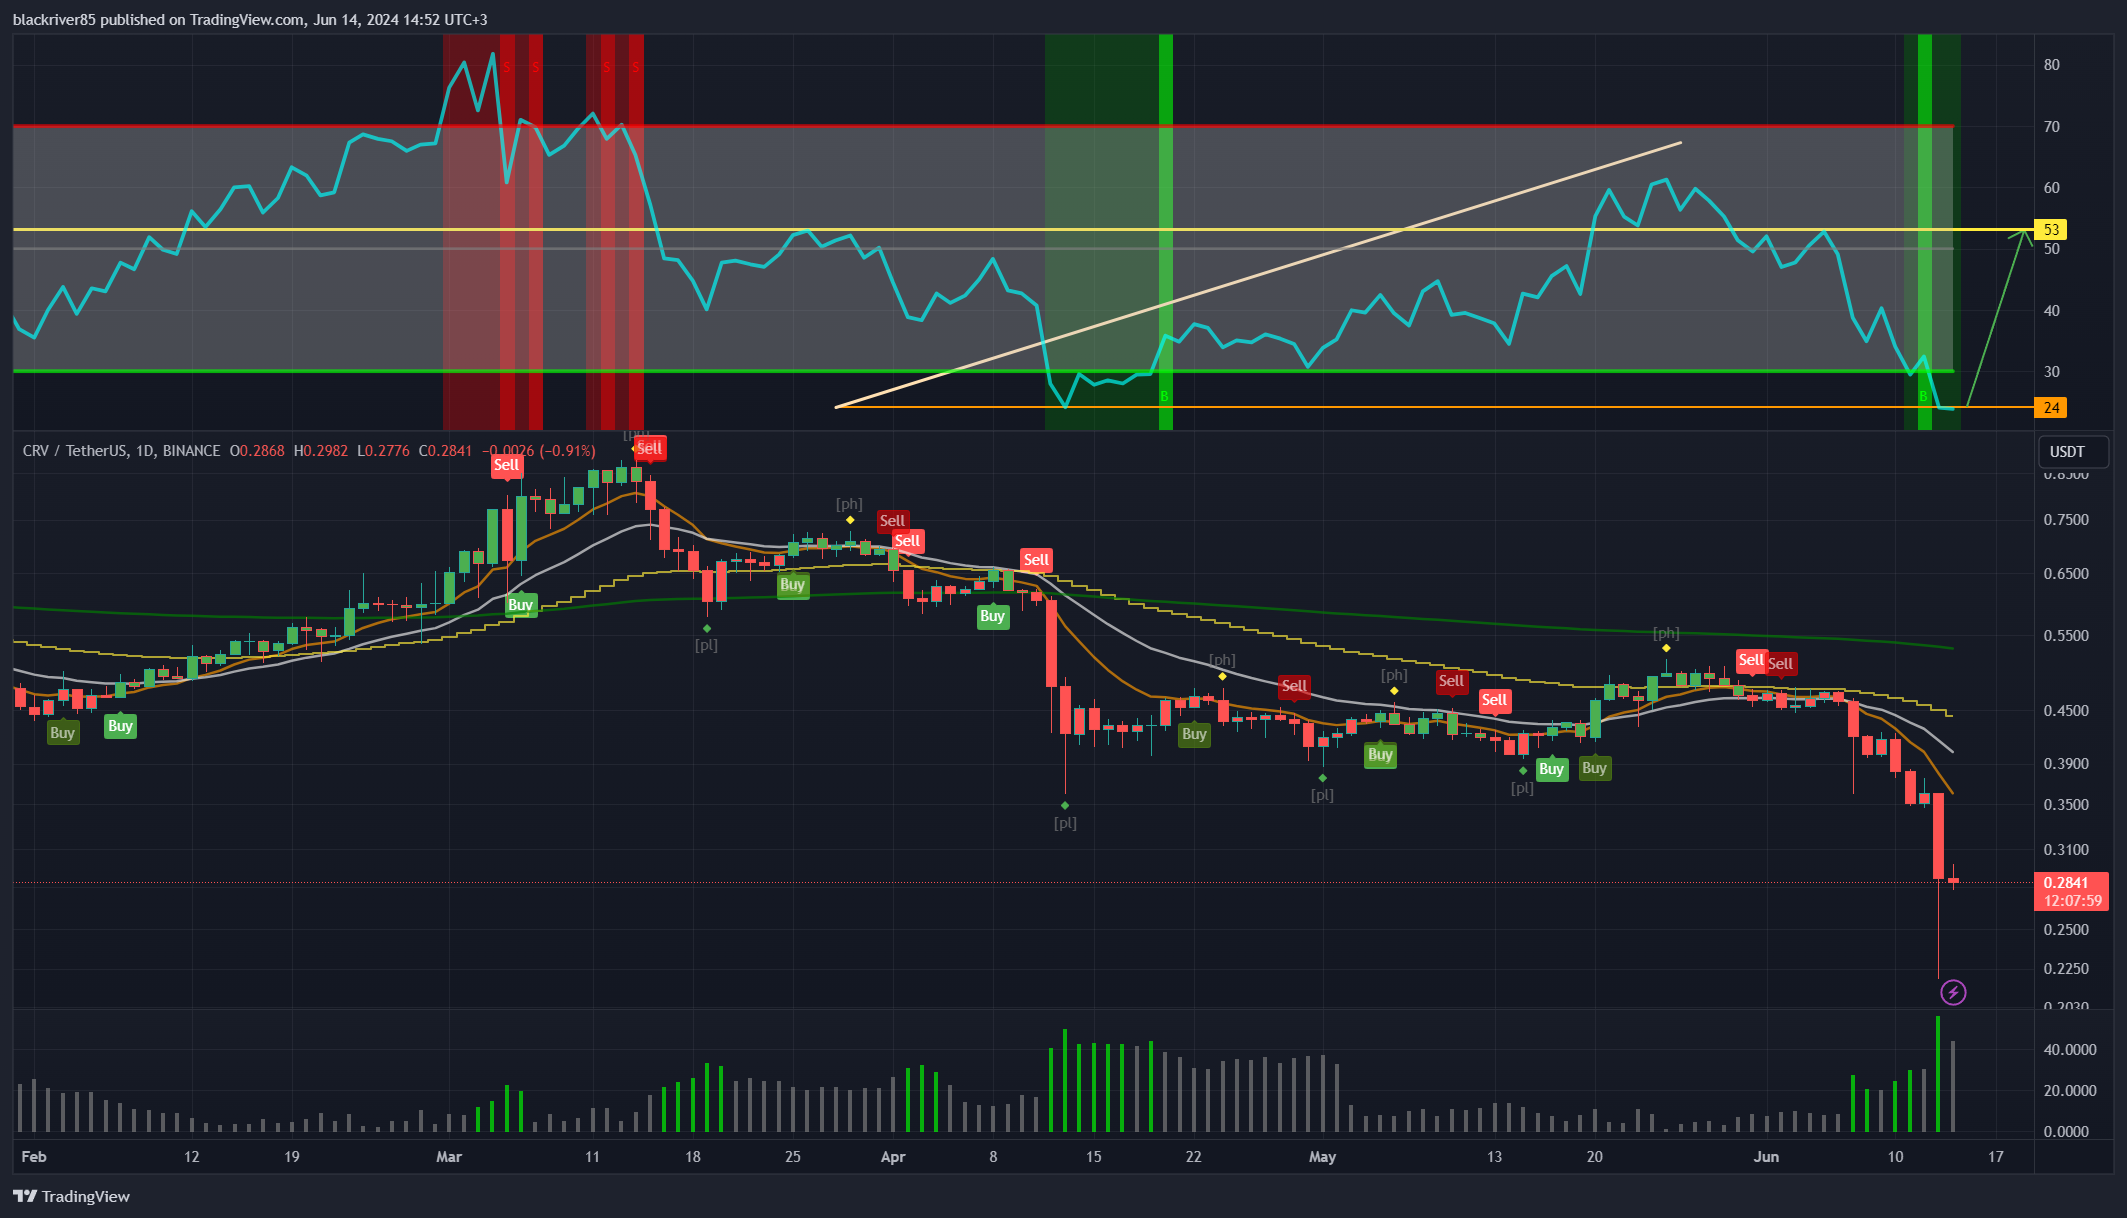Click the blackriver85 published header text
The image size is (2127, 1218).
click(250, 19)
